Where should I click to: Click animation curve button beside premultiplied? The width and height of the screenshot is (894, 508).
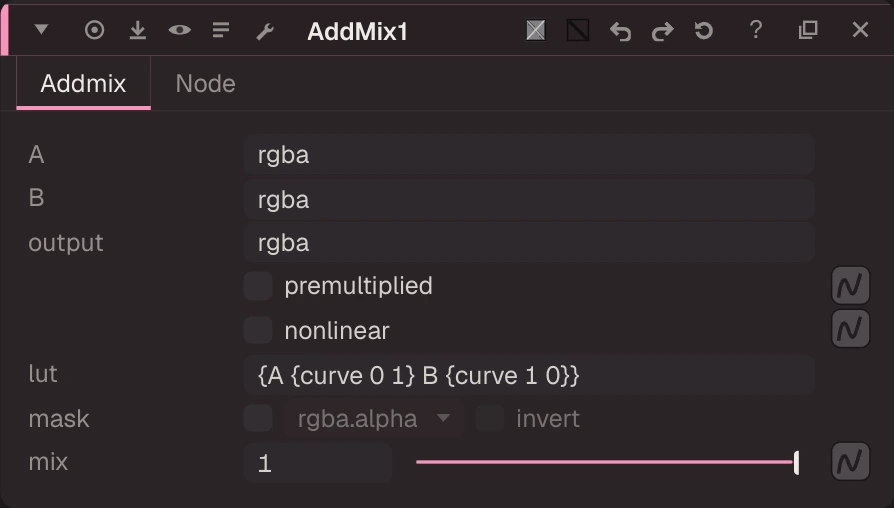click(x=850, y=285)
